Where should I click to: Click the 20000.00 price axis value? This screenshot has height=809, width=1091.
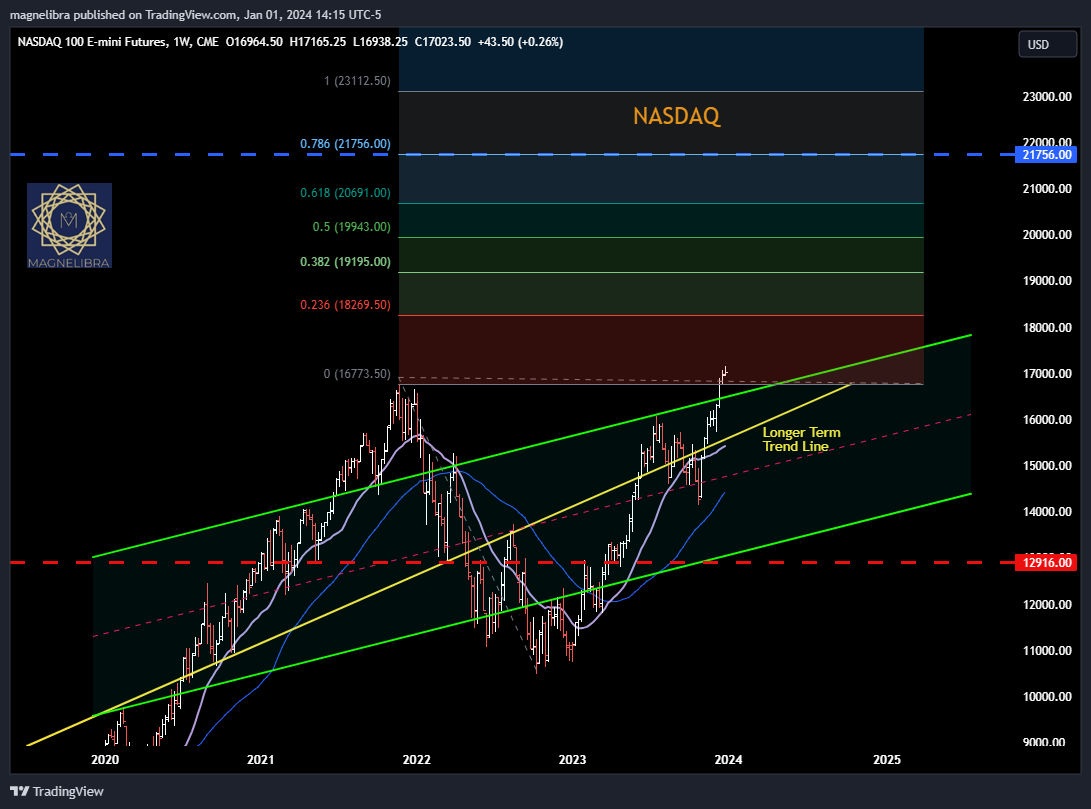coord(1047,234)
